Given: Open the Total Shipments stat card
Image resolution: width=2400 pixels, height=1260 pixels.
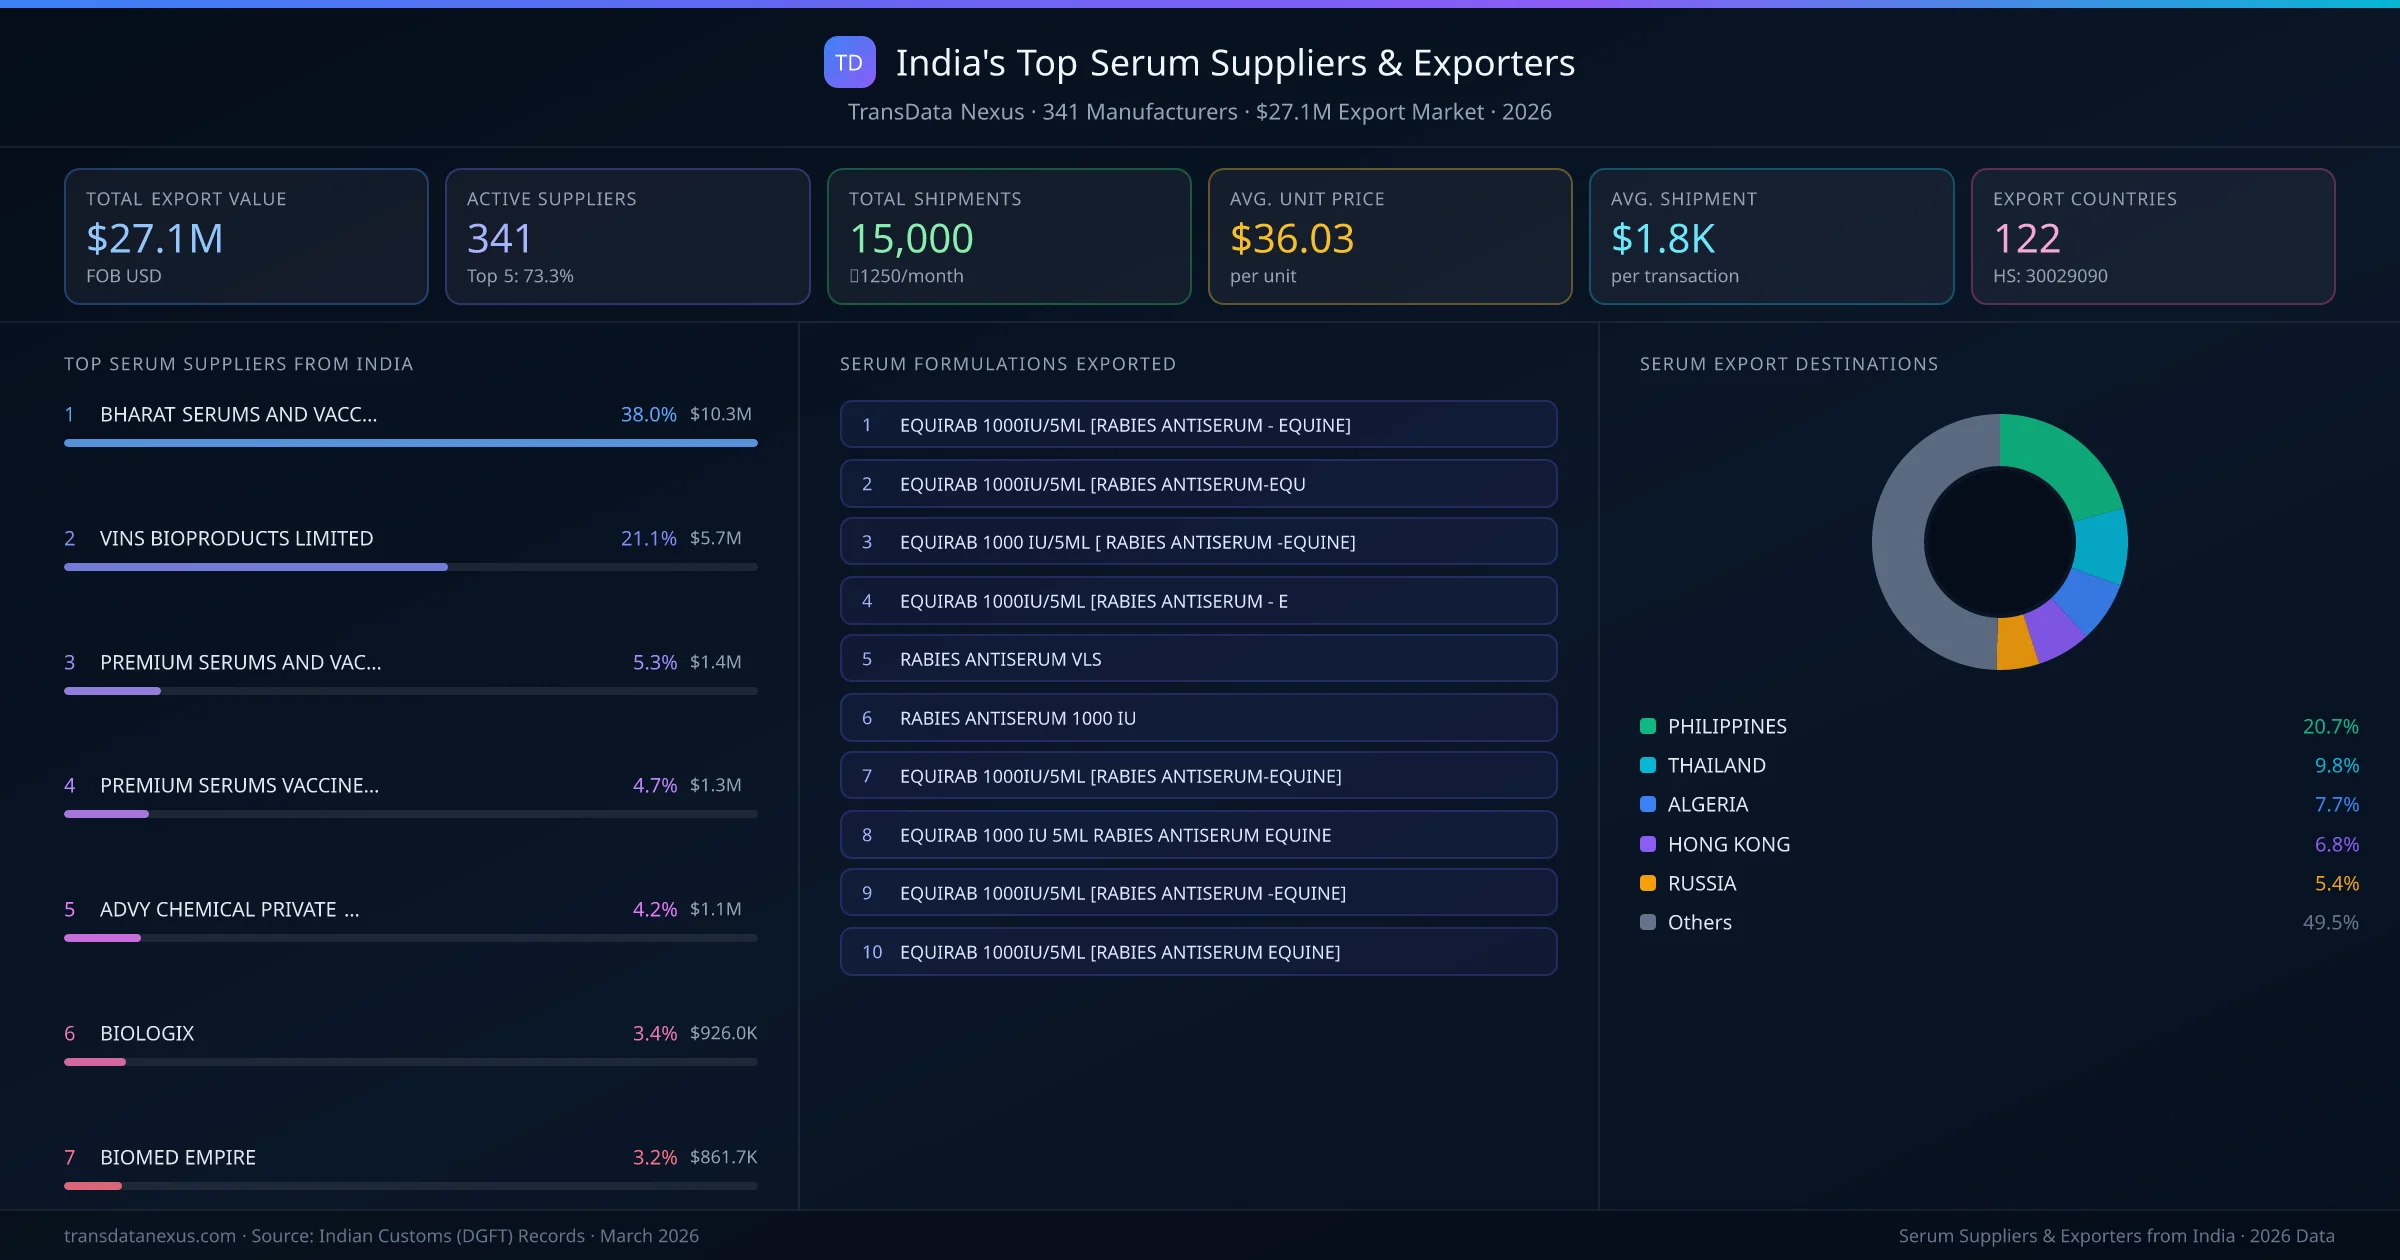Looking at the screenshot, I should (x=1009, y=236).
